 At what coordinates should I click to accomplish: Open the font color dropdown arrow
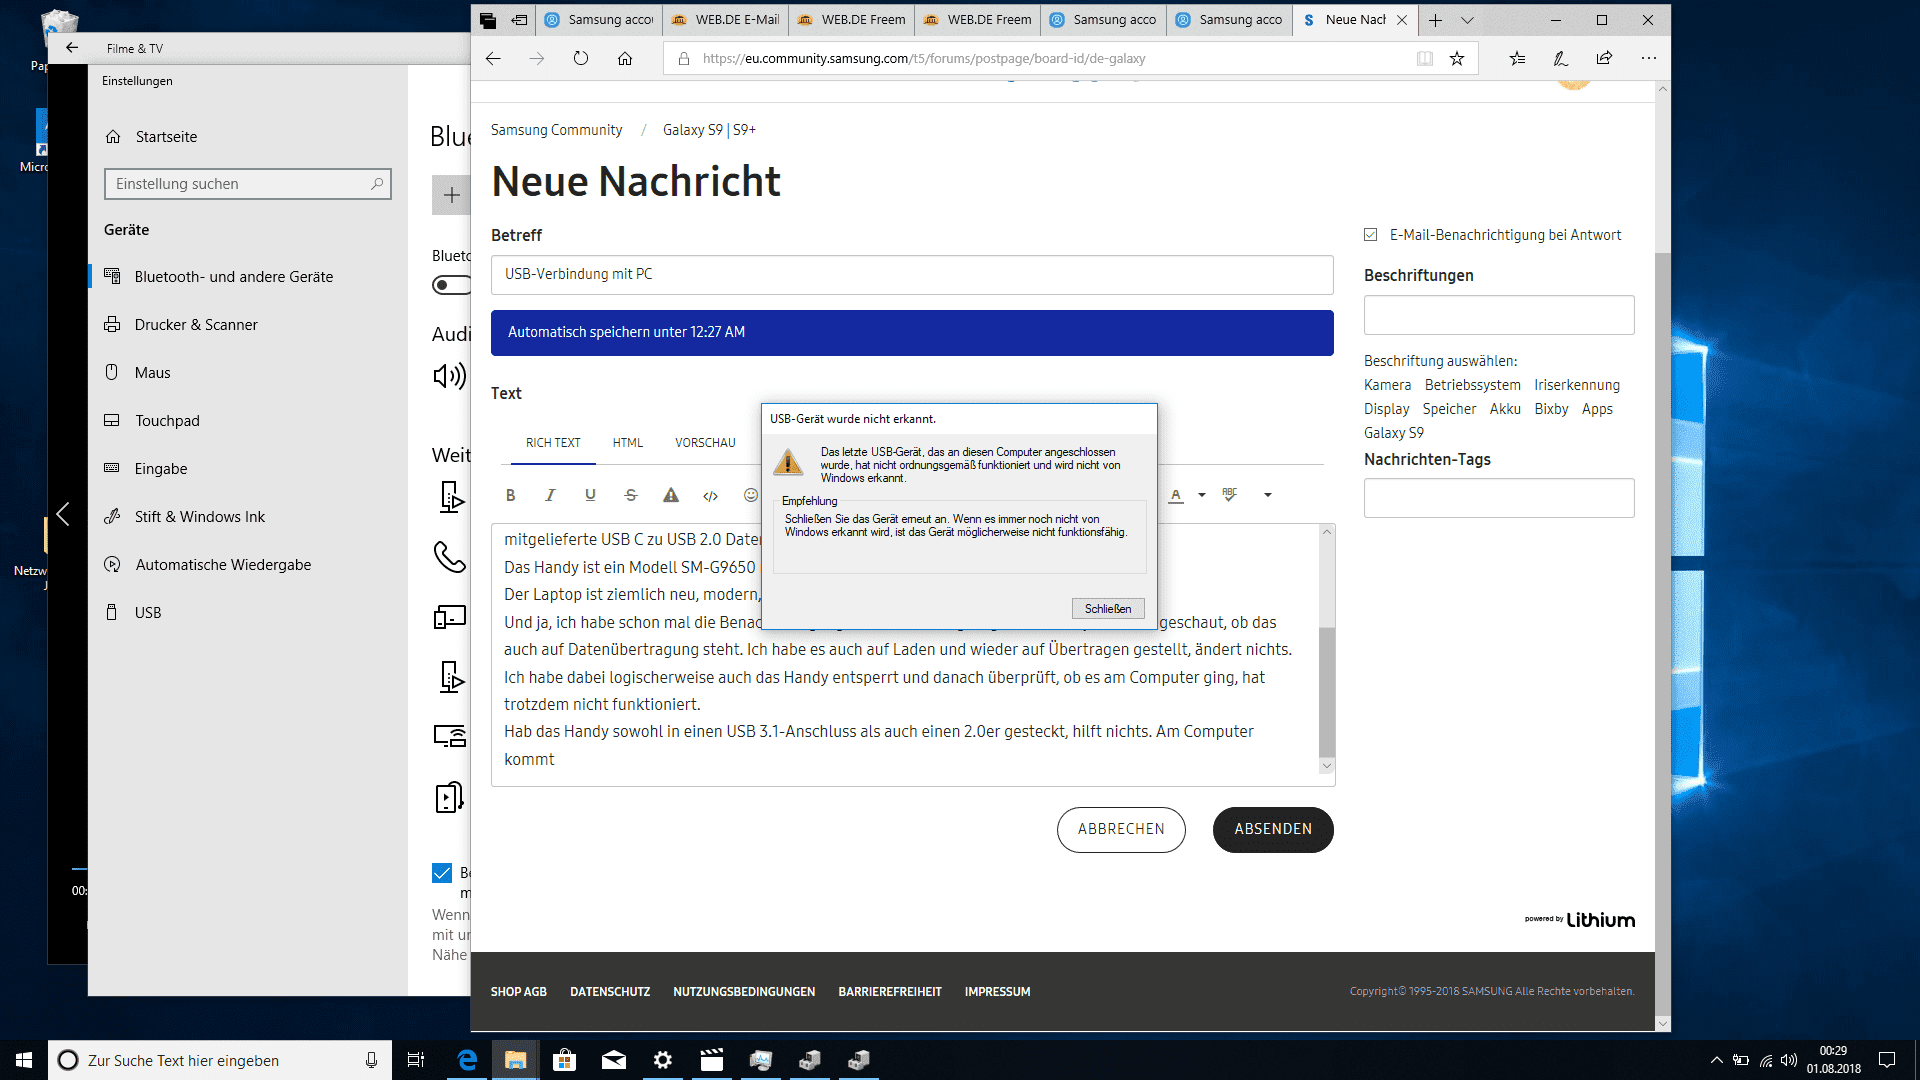coord(1202,495)
